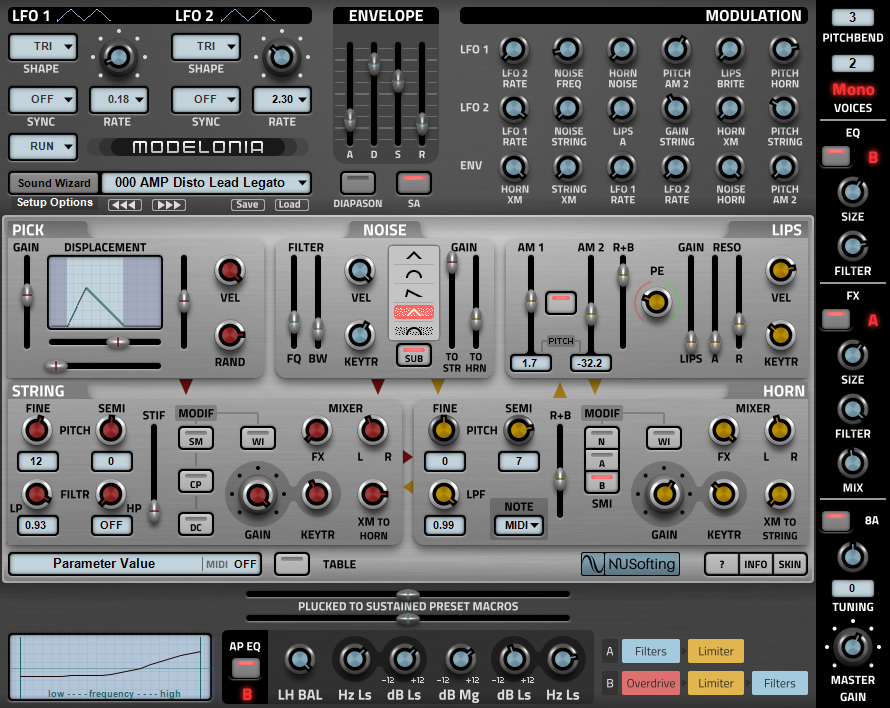Toggle the FX on/off switch
The width and height of the screenshot is (890, 708).
coord(836,319)
